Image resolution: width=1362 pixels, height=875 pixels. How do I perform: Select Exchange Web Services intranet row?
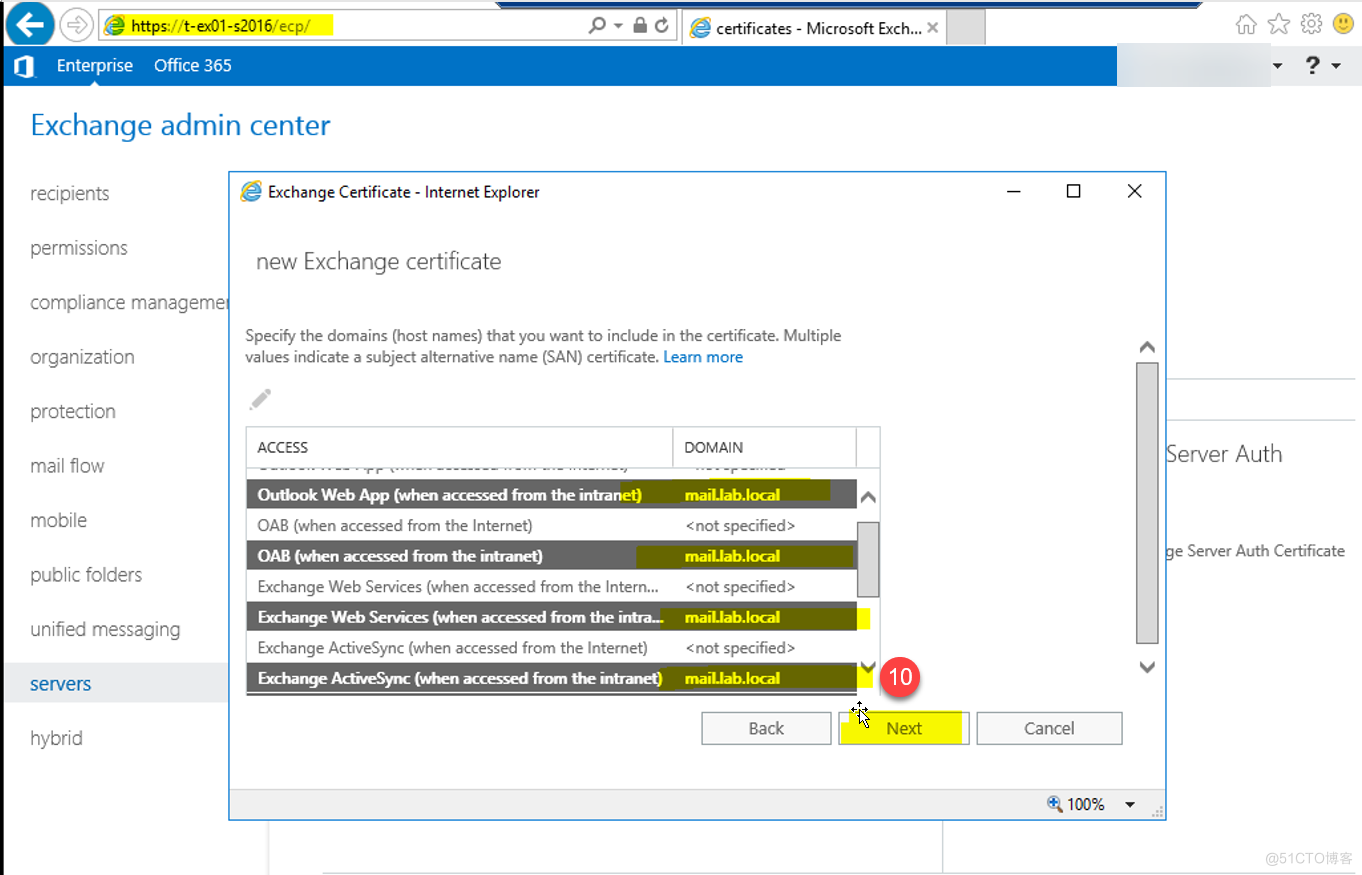point(552,617)
